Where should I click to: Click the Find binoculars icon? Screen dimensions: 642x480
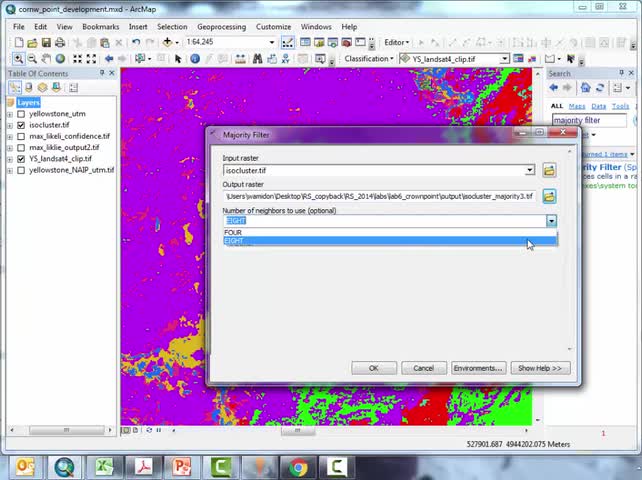click(x=257, y=59)
